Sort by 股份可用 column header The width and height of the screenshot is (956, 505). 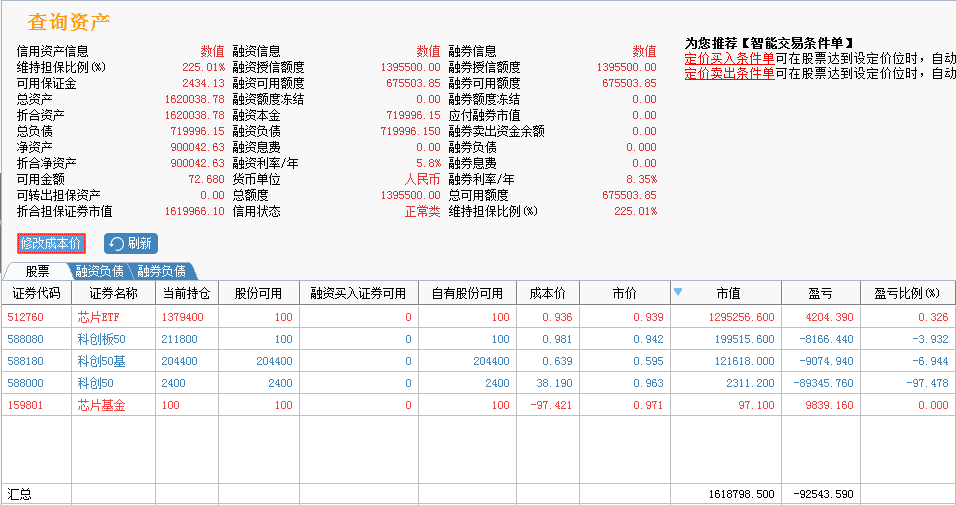point(259,293)
